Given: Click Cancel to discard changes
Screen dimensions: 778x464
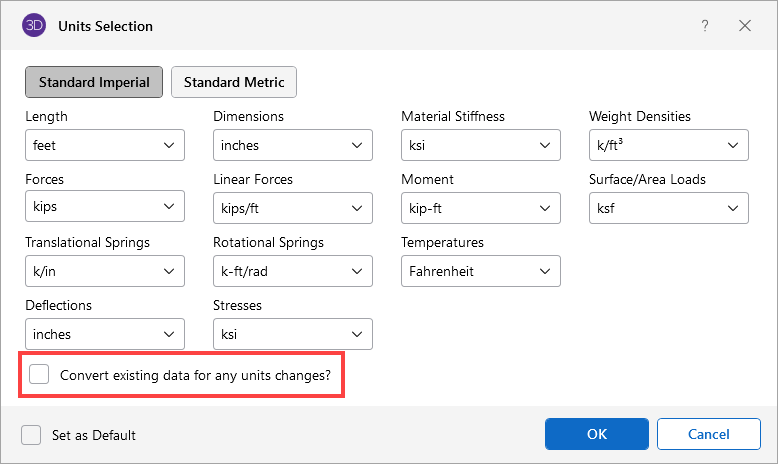Looking at the screenshot, I should point(708,434).
